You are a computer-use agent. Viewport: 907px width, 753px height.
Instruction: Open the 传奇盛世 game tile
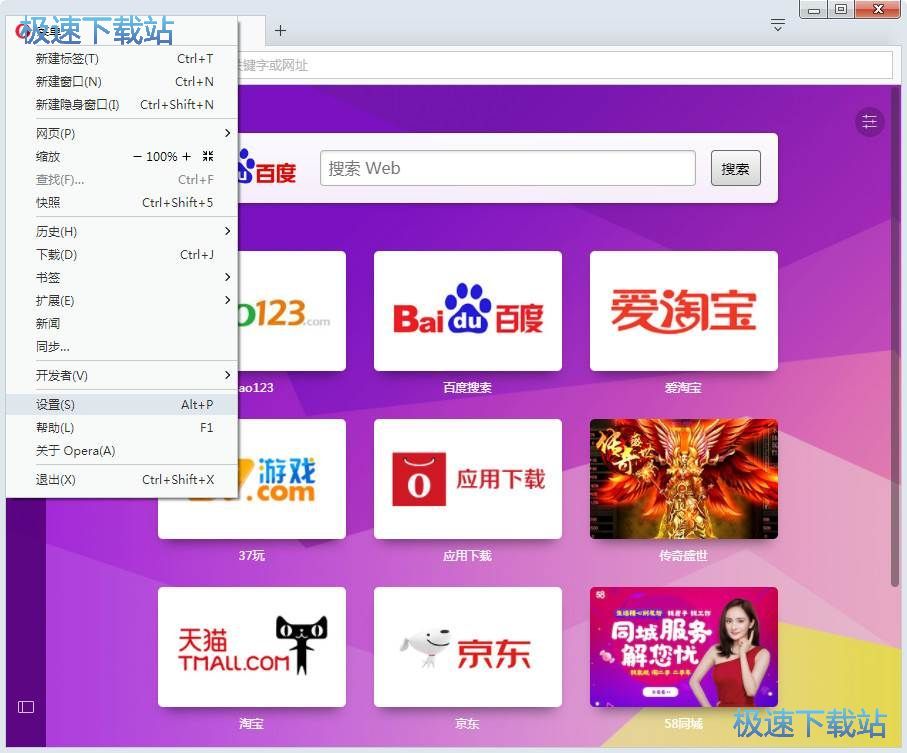click(684, 479)
